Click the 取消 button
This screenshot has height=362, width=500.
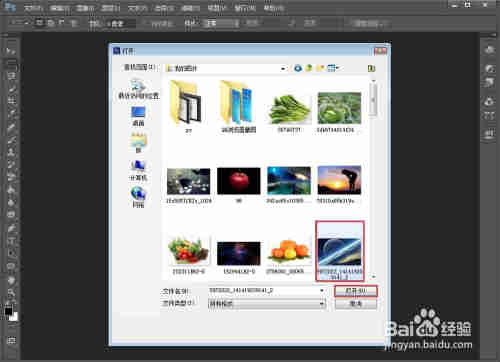tap(356, 304)
